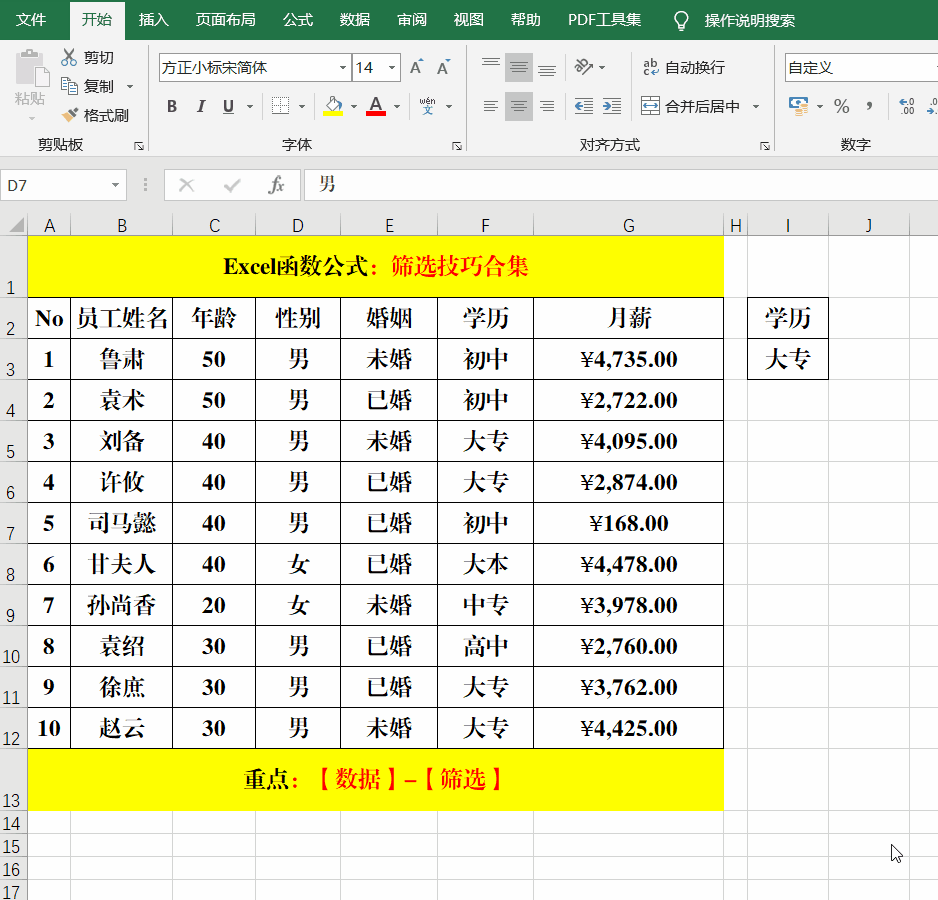Screen dimensions: 938x900
Task: Click the Paste (粘贴) clipboard icon
Action: coord(31,69)
